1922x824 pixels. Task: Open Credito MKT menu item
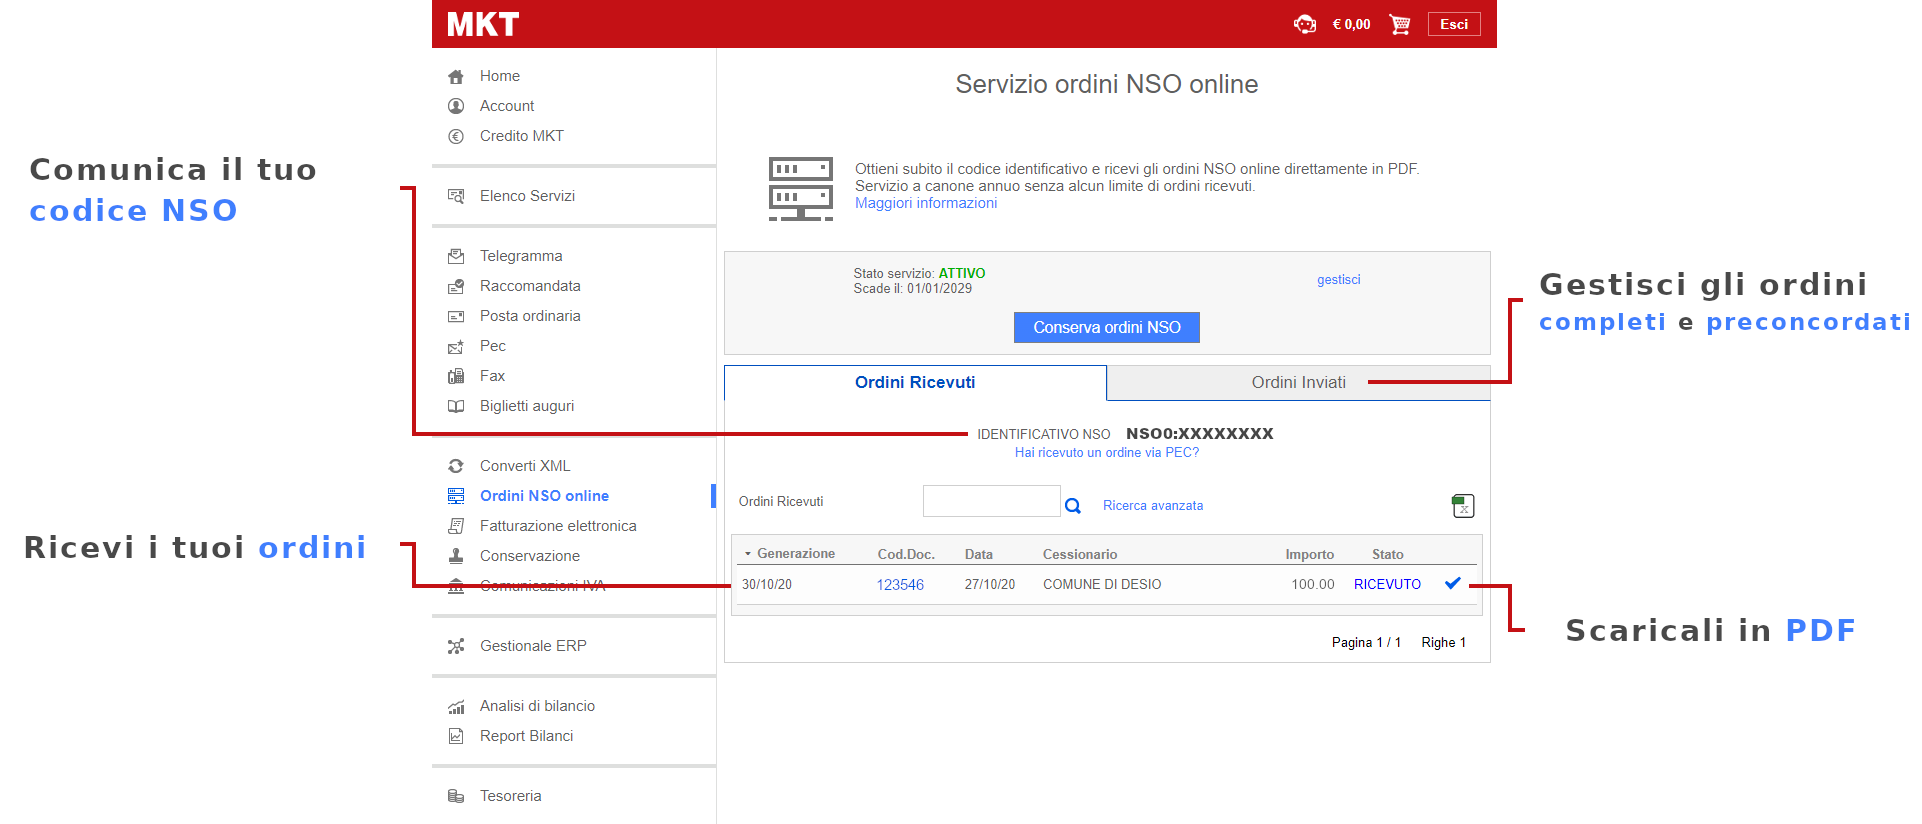tap(522, 136)
